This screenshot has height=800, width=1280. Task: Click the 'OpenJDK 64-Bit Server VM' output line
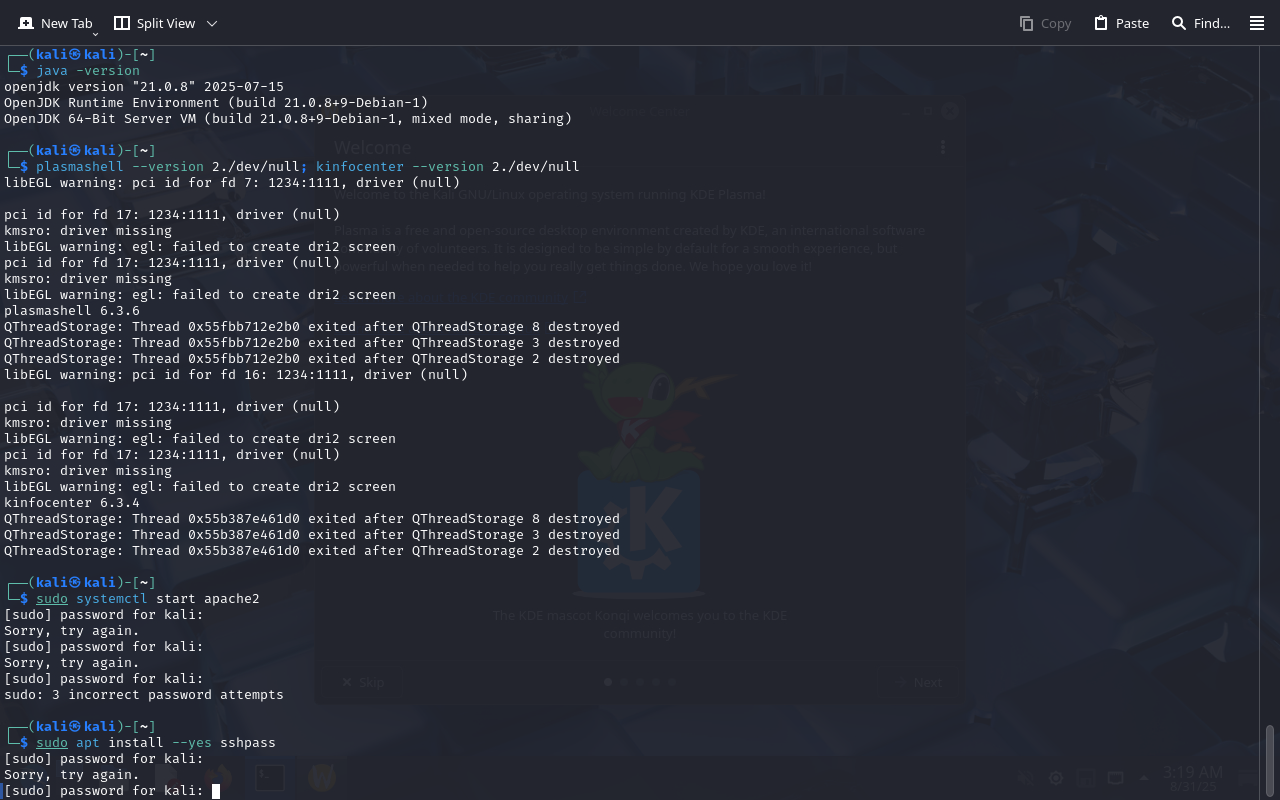pos(288,119)
